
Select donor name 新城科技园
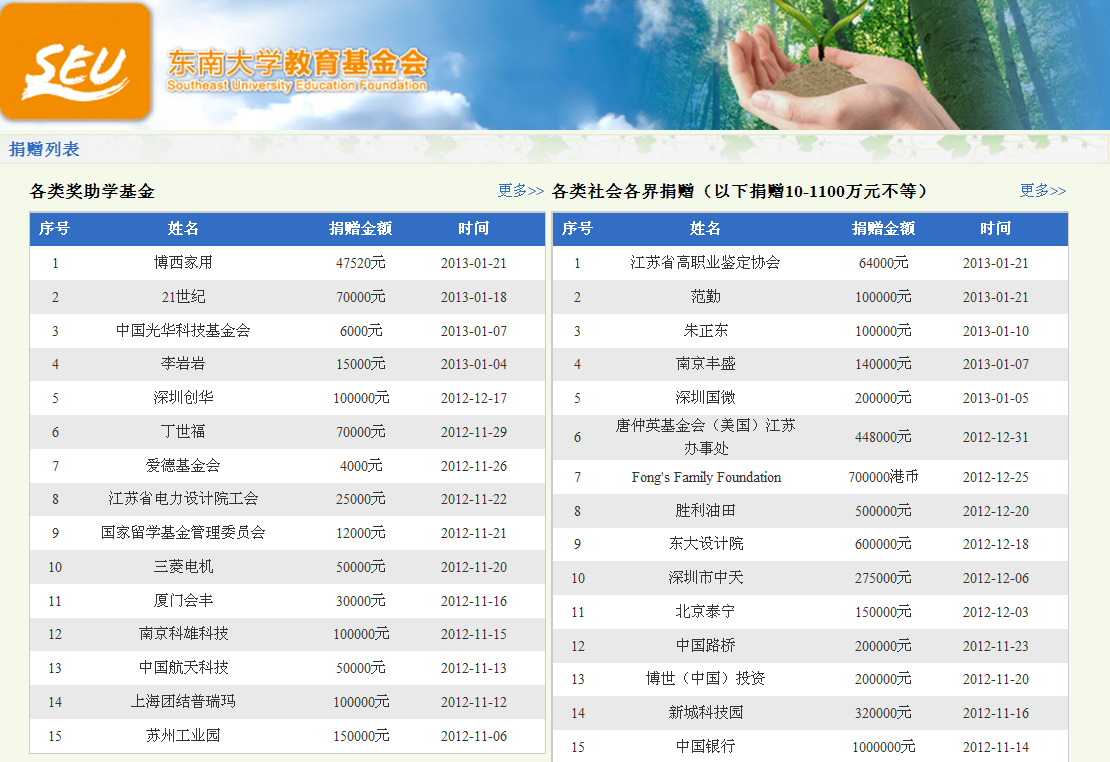pos(706,713)
